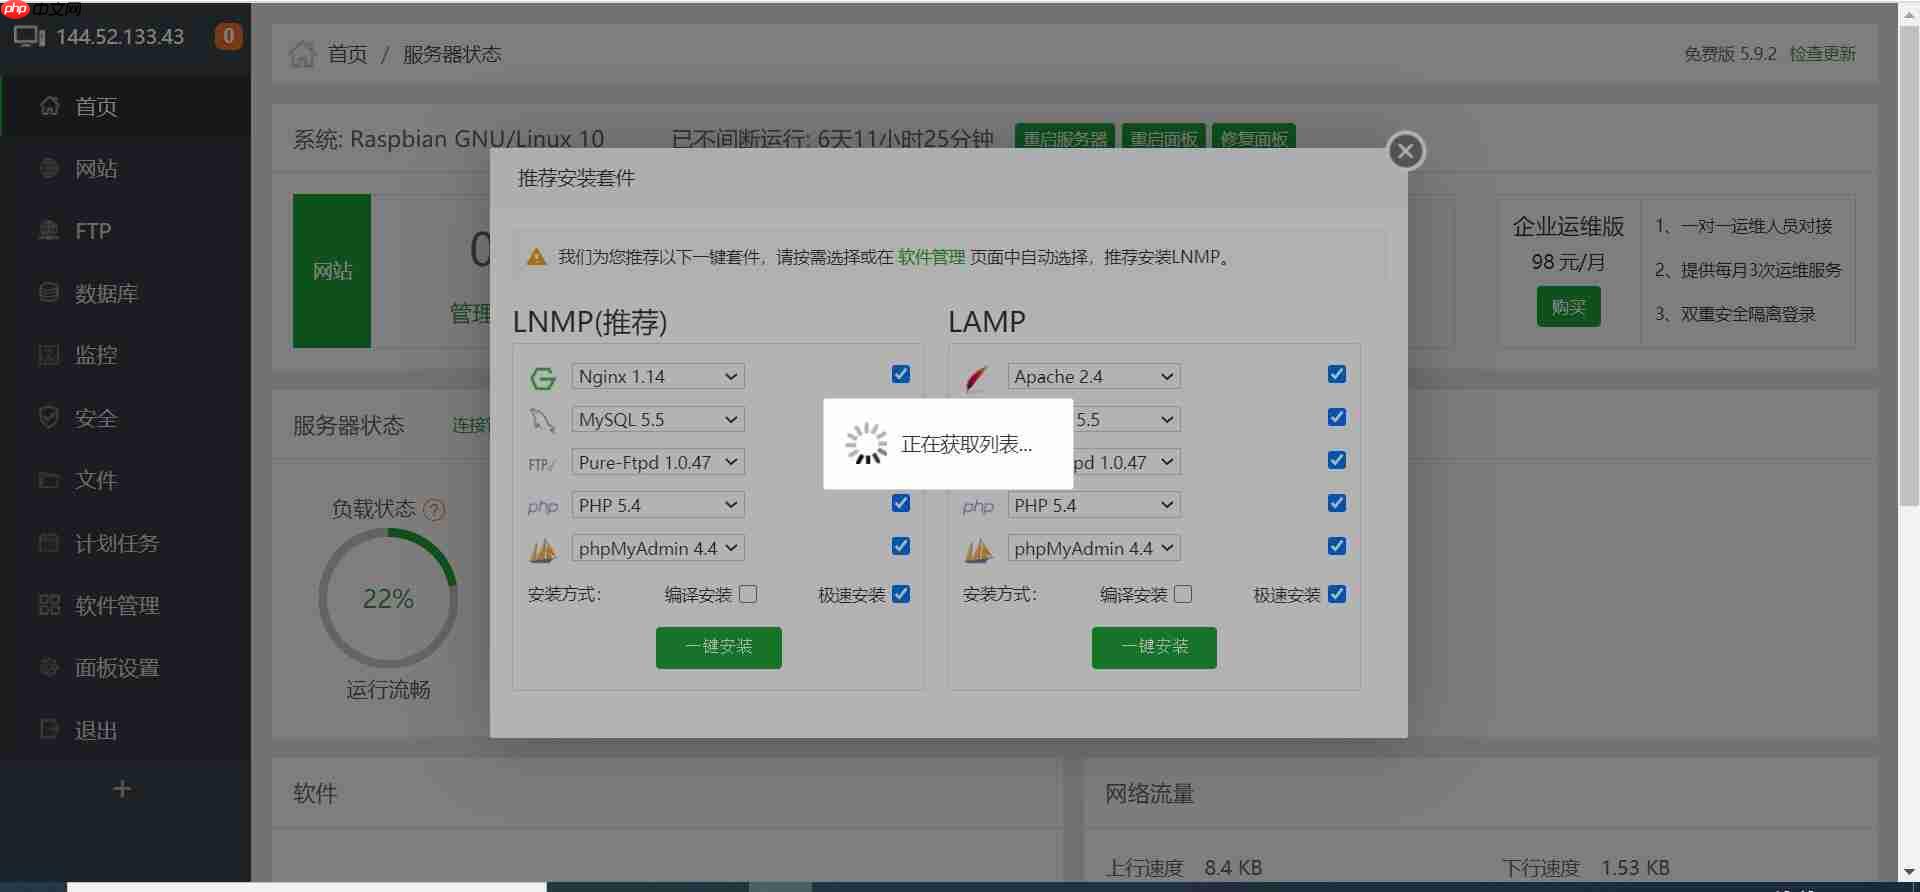Click the warning triangle icon in the notice
Screen dimensions: 1920x892
click(x=537, y=257)
